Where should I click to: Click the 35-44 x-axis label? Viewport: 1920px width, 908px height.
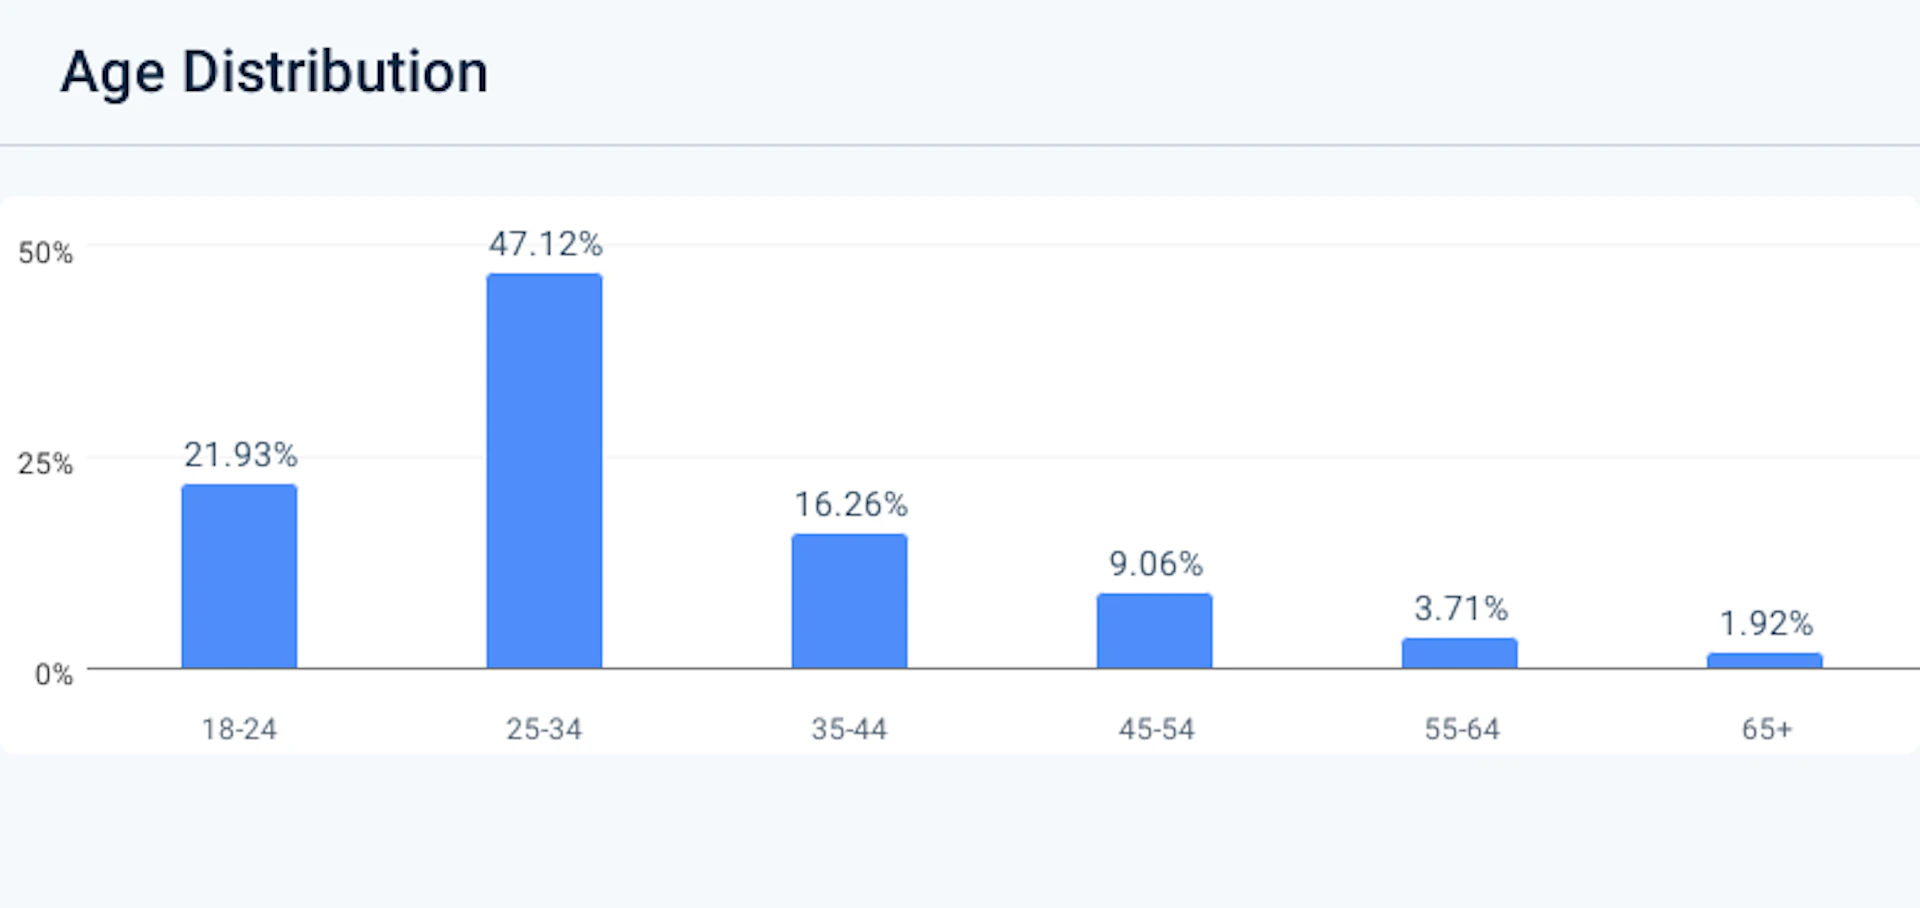point(849,729)
